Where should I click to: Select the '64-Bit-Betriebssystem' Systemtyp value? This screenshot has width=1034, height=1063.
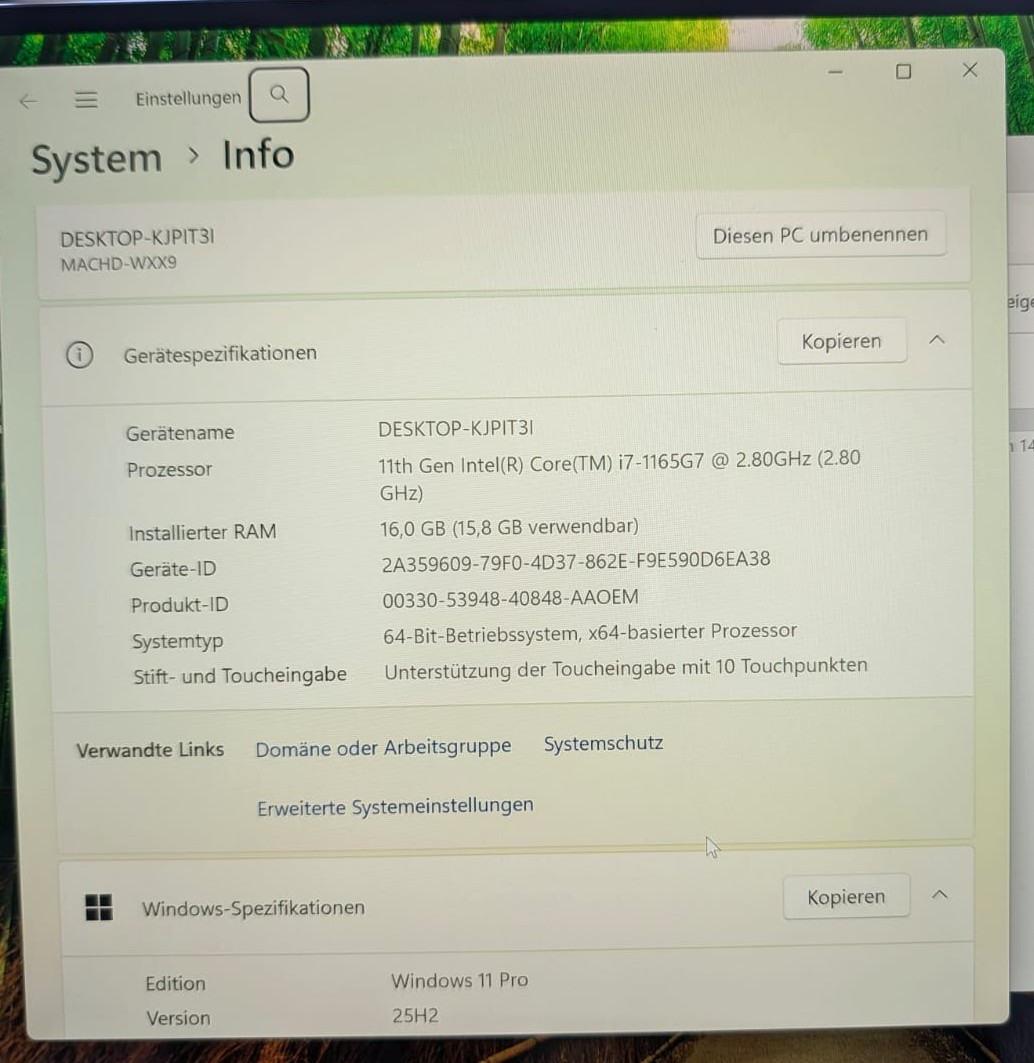pos(590,633)
